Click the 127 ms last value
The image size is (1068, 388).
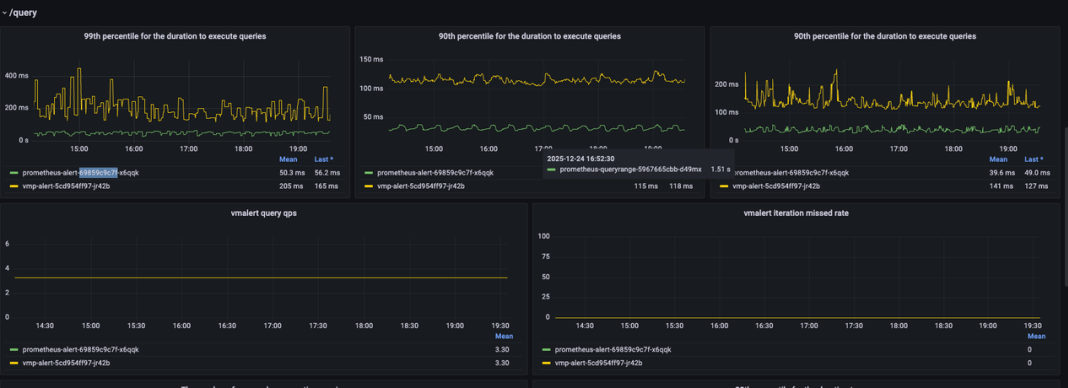click(1035, 186)
